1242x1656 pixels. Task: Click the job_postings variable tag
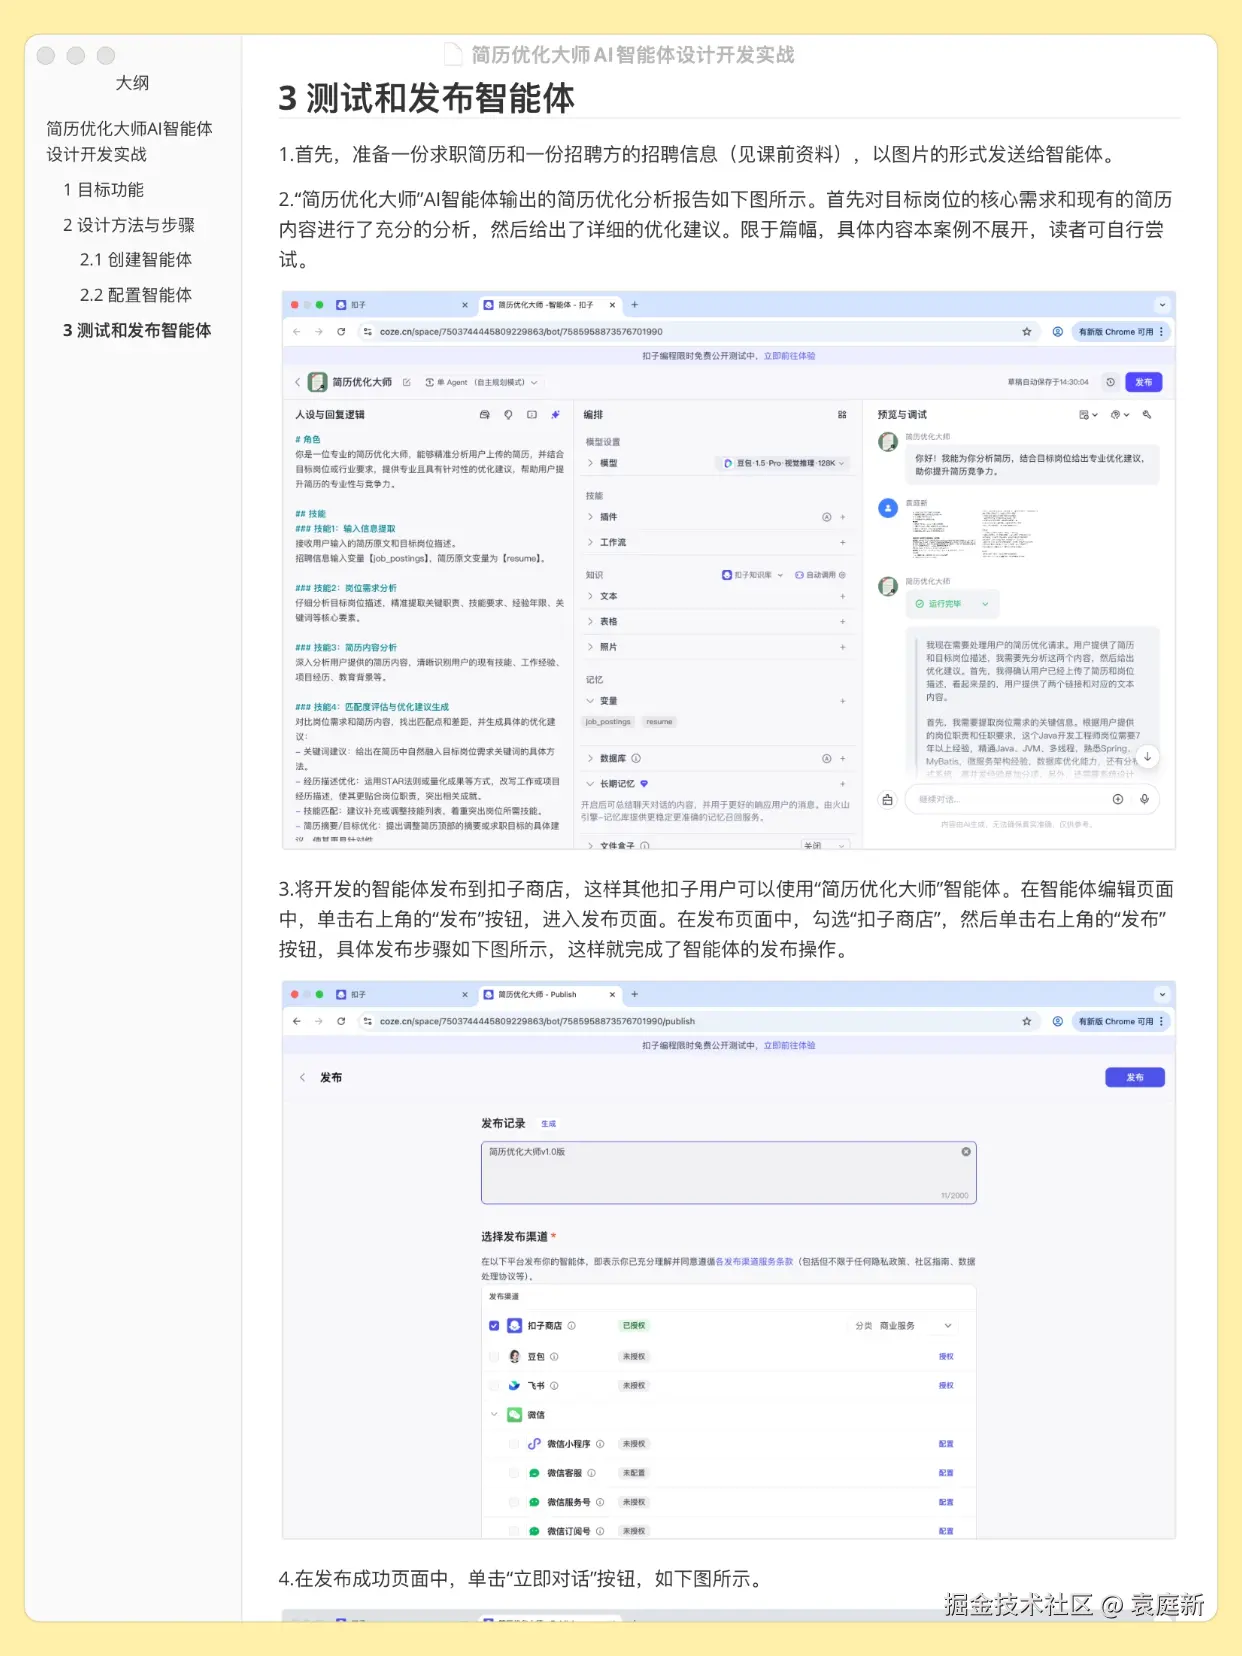click(x=608, y=721)
